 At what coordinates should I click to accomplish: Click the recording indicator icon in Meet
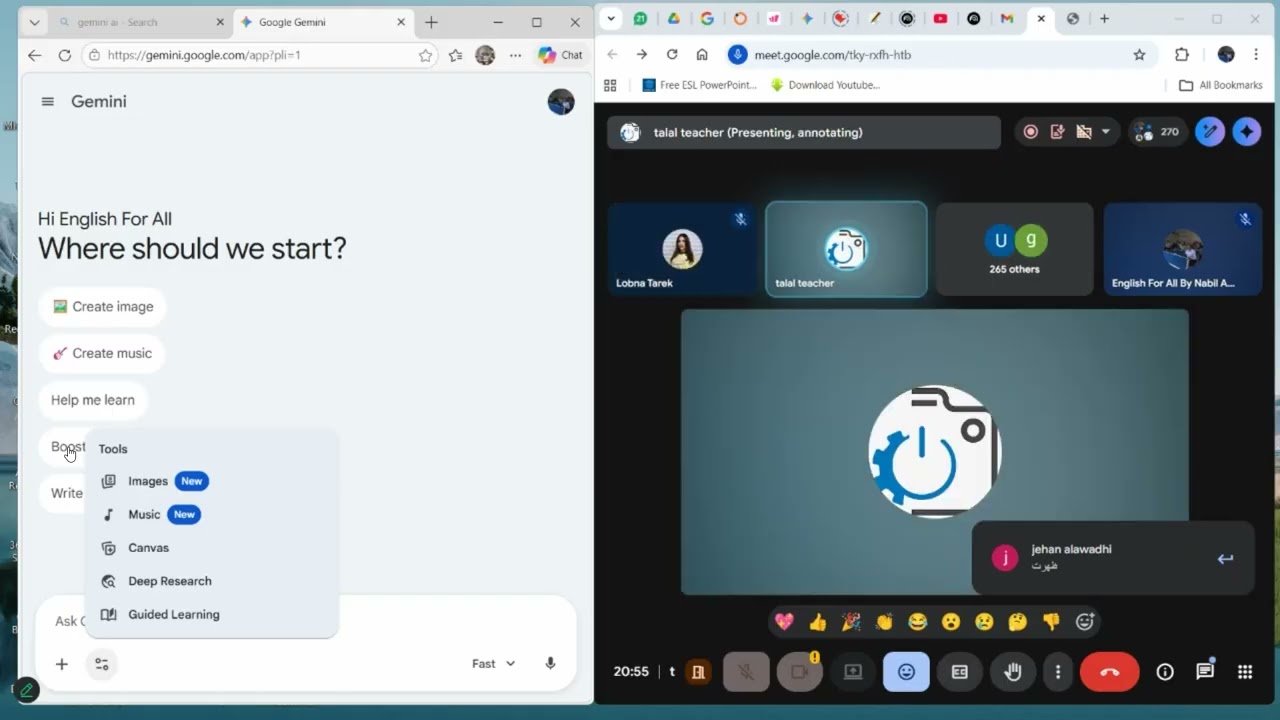(x=1031, y=132)
